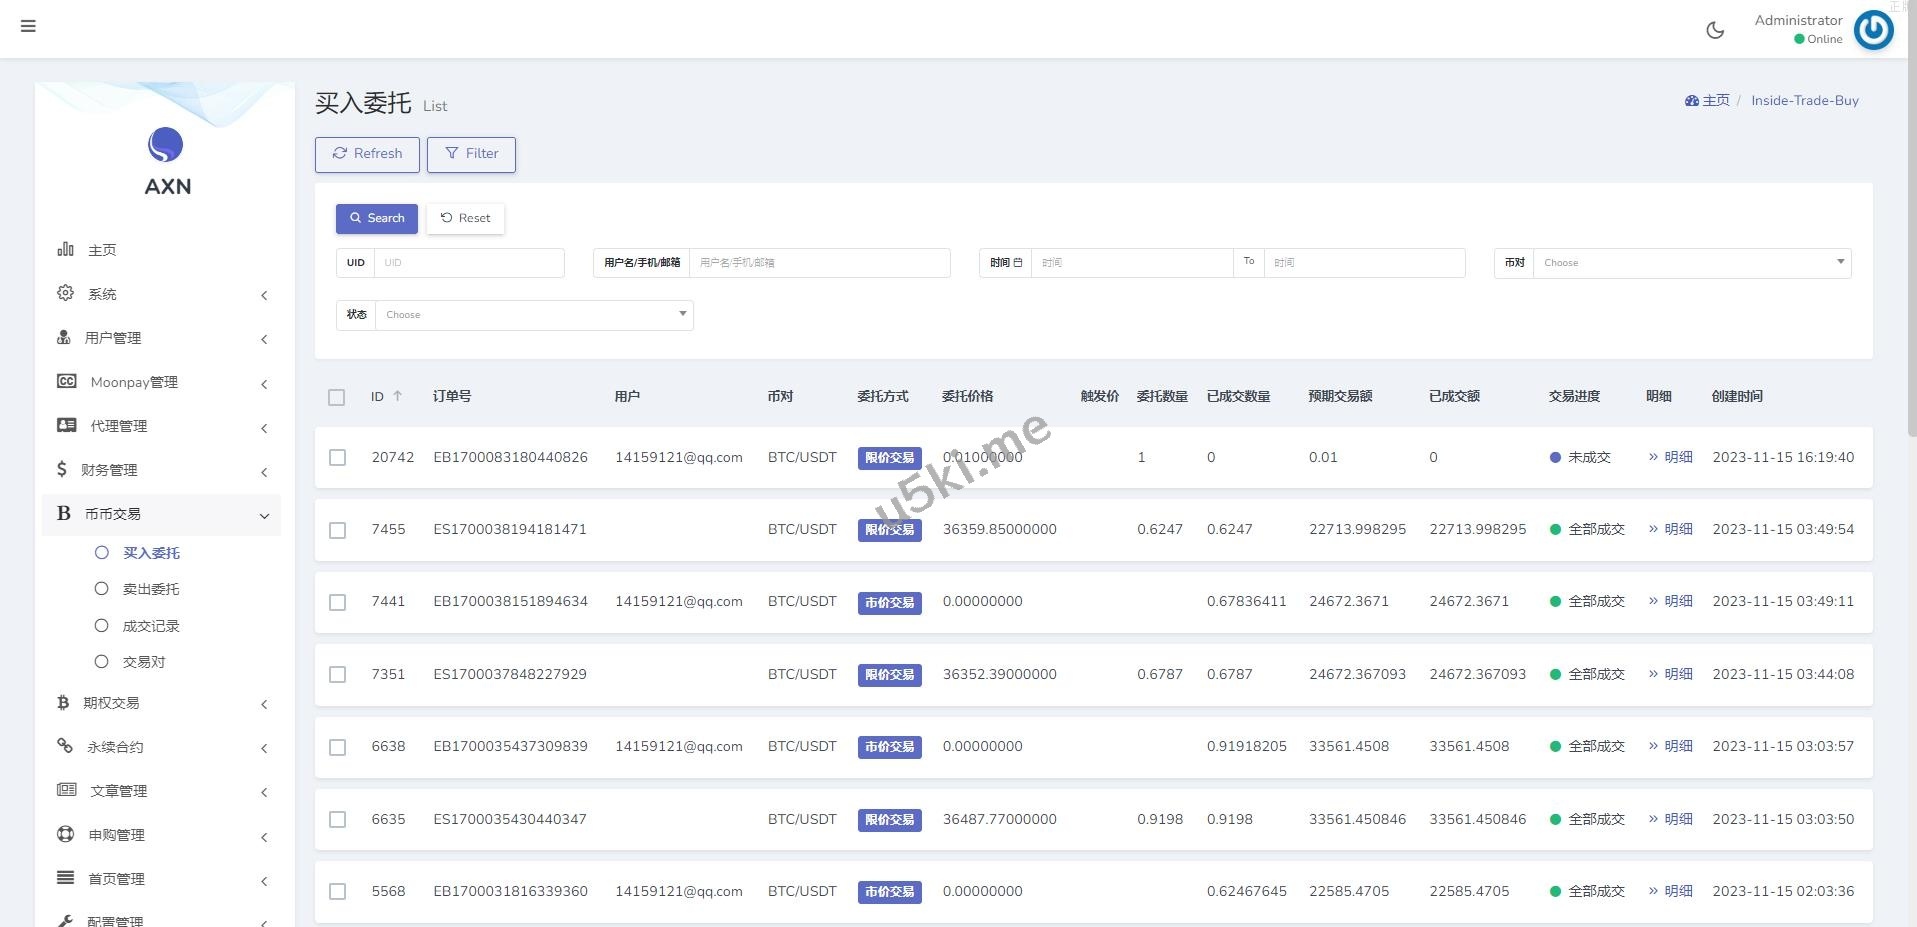Open the 成交记录 menu item
This screenshot has height=927, width=1917.
(x=151, y=626)
